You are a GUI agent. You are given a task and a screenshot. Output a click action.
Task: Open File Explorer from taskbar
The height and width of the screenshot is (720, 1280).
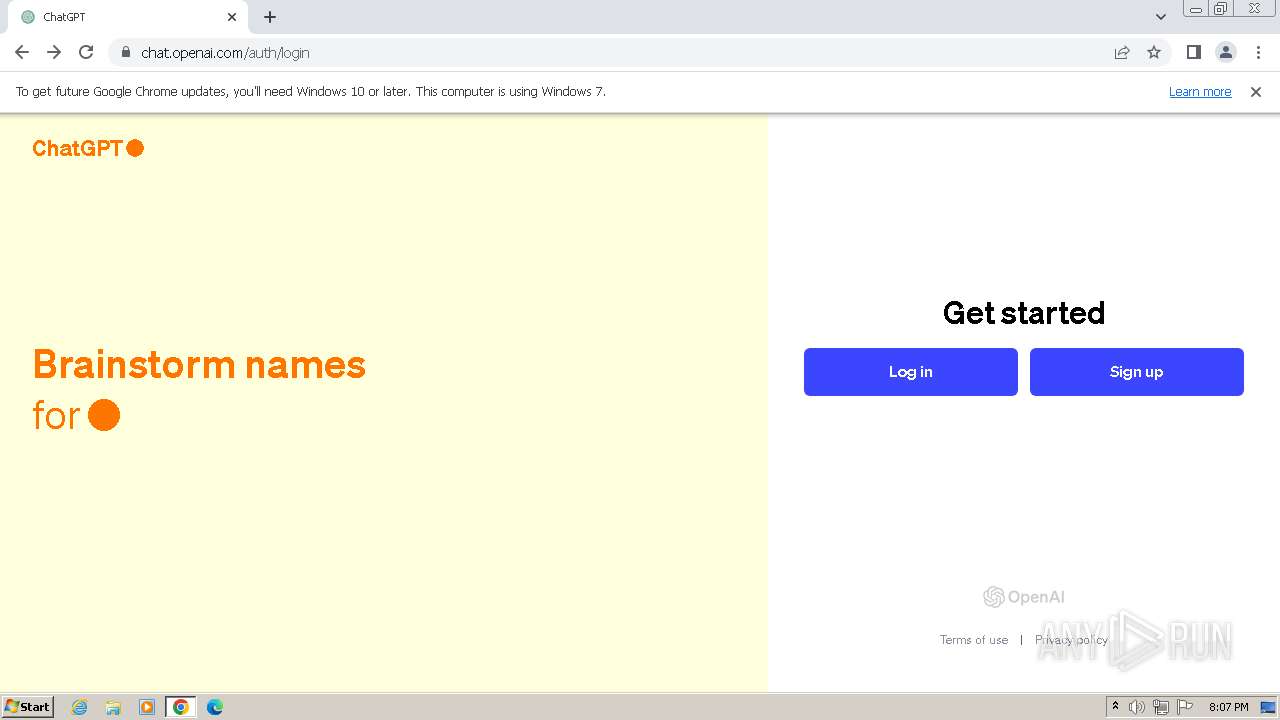[113, 707]
